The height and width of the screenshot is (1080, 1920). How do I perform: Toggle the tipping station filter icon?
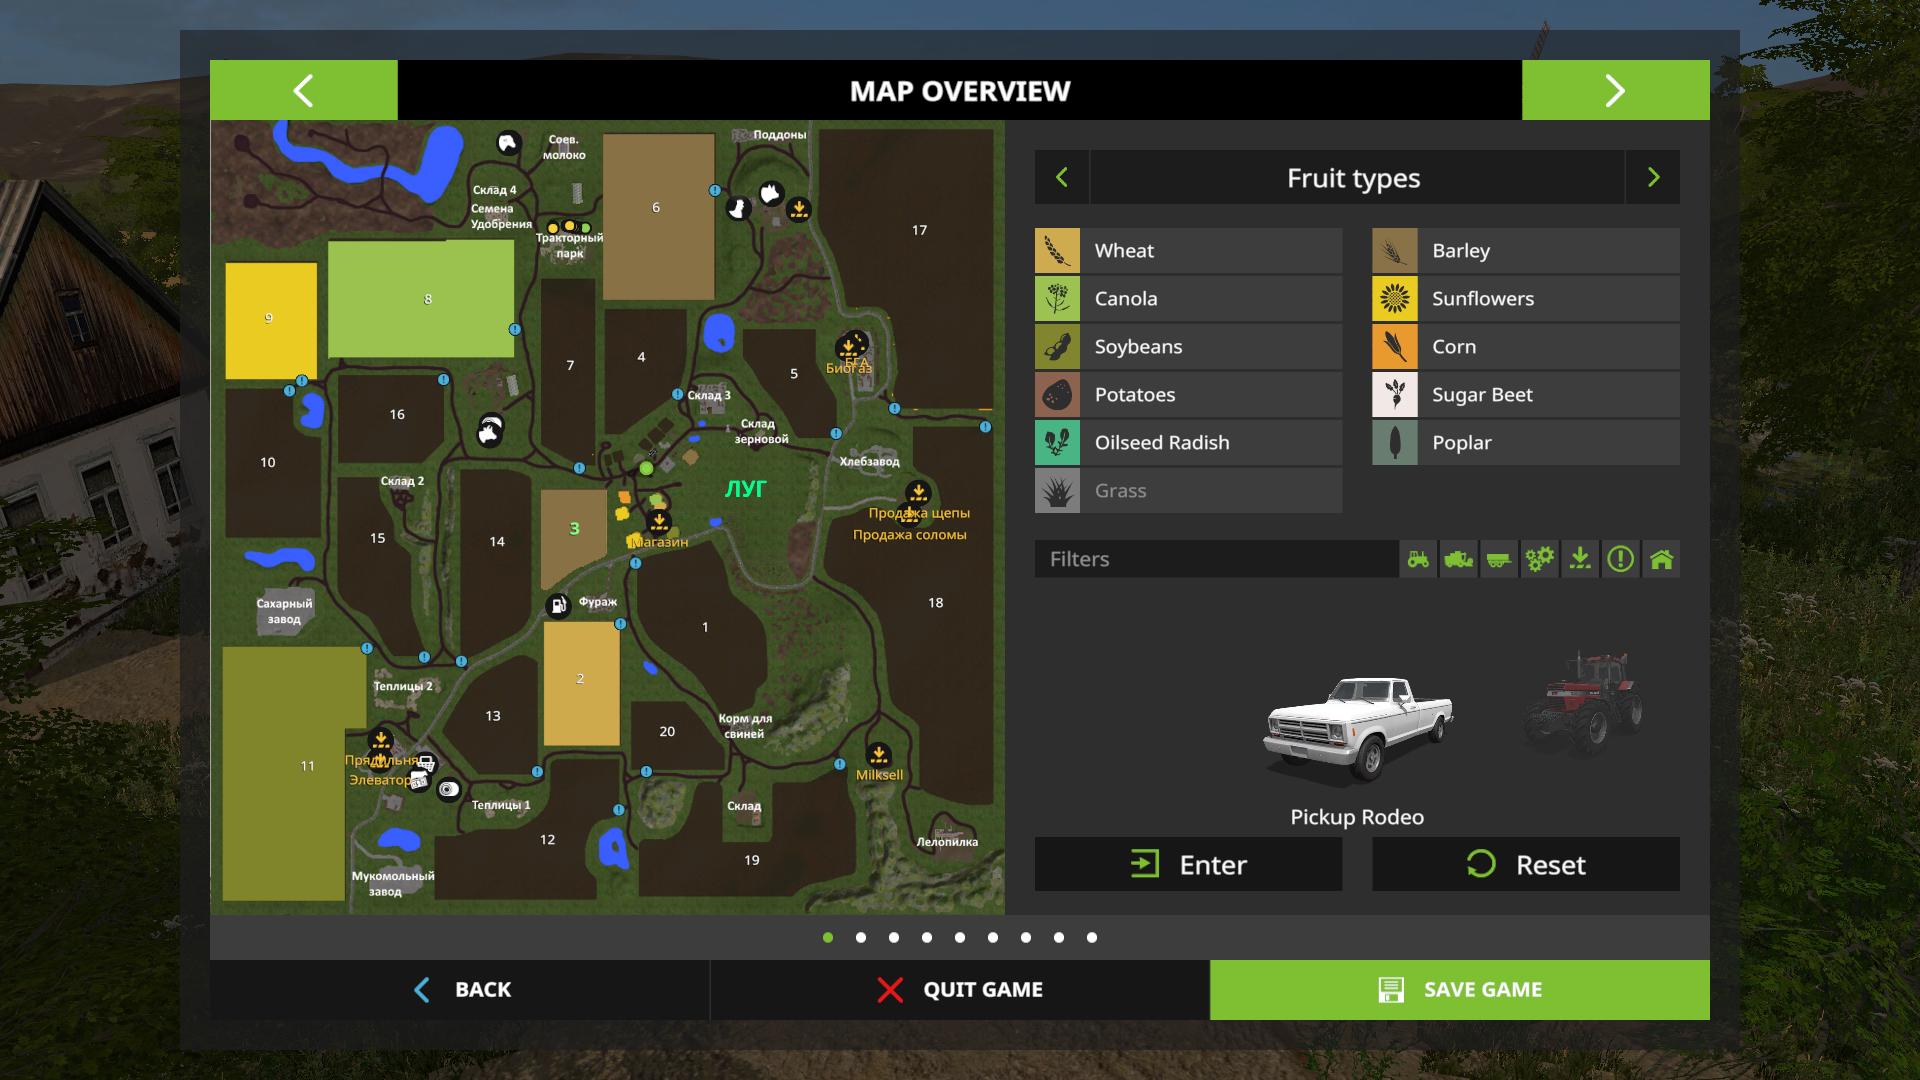tap(1580, 559)
